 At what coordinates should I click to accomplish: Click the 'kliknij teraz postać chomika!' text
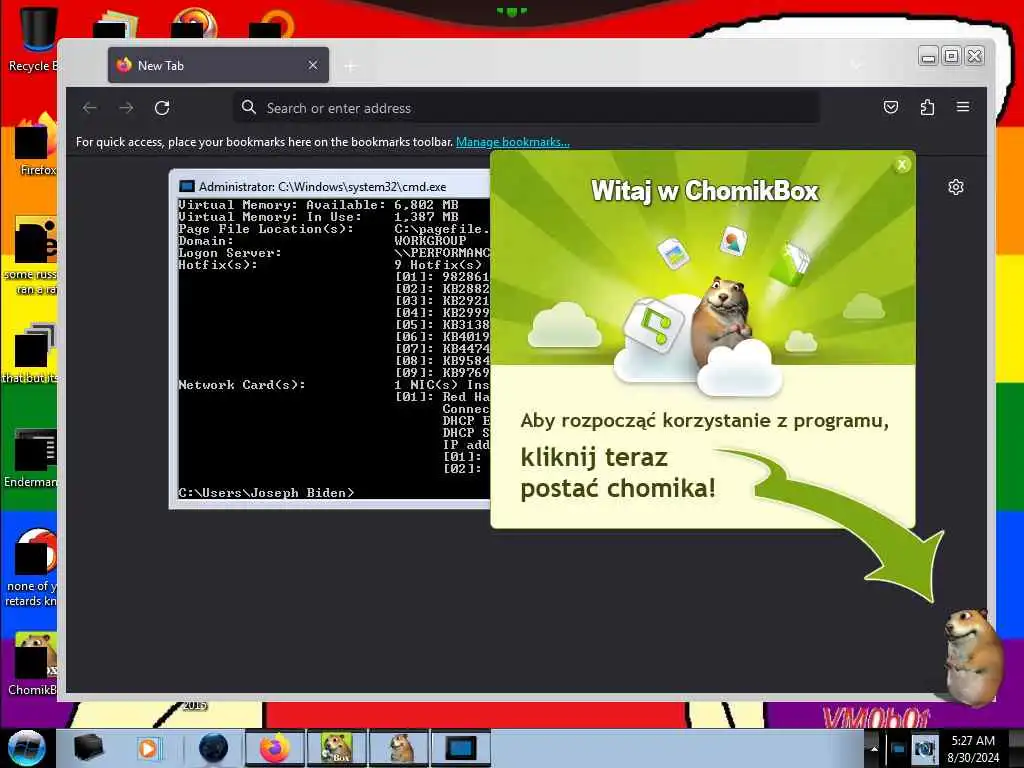coord(618,473)
